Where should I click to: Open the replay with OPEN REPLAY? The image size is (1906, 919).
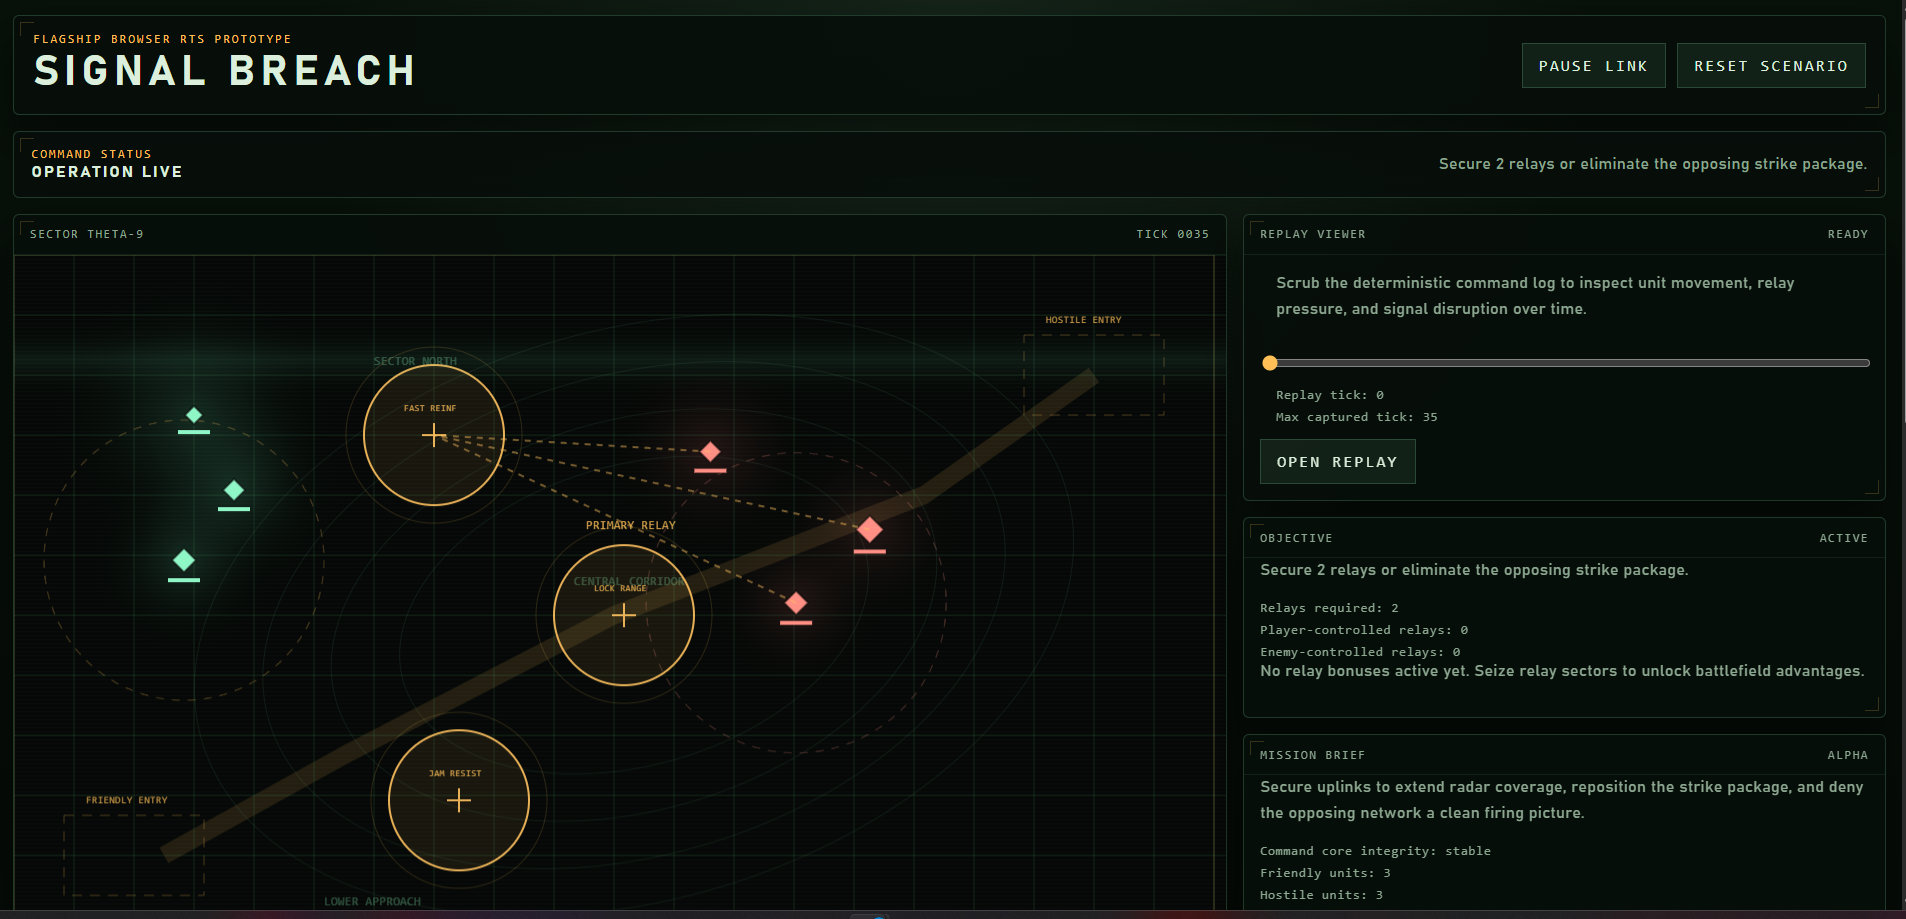(x=1337, y=462)
